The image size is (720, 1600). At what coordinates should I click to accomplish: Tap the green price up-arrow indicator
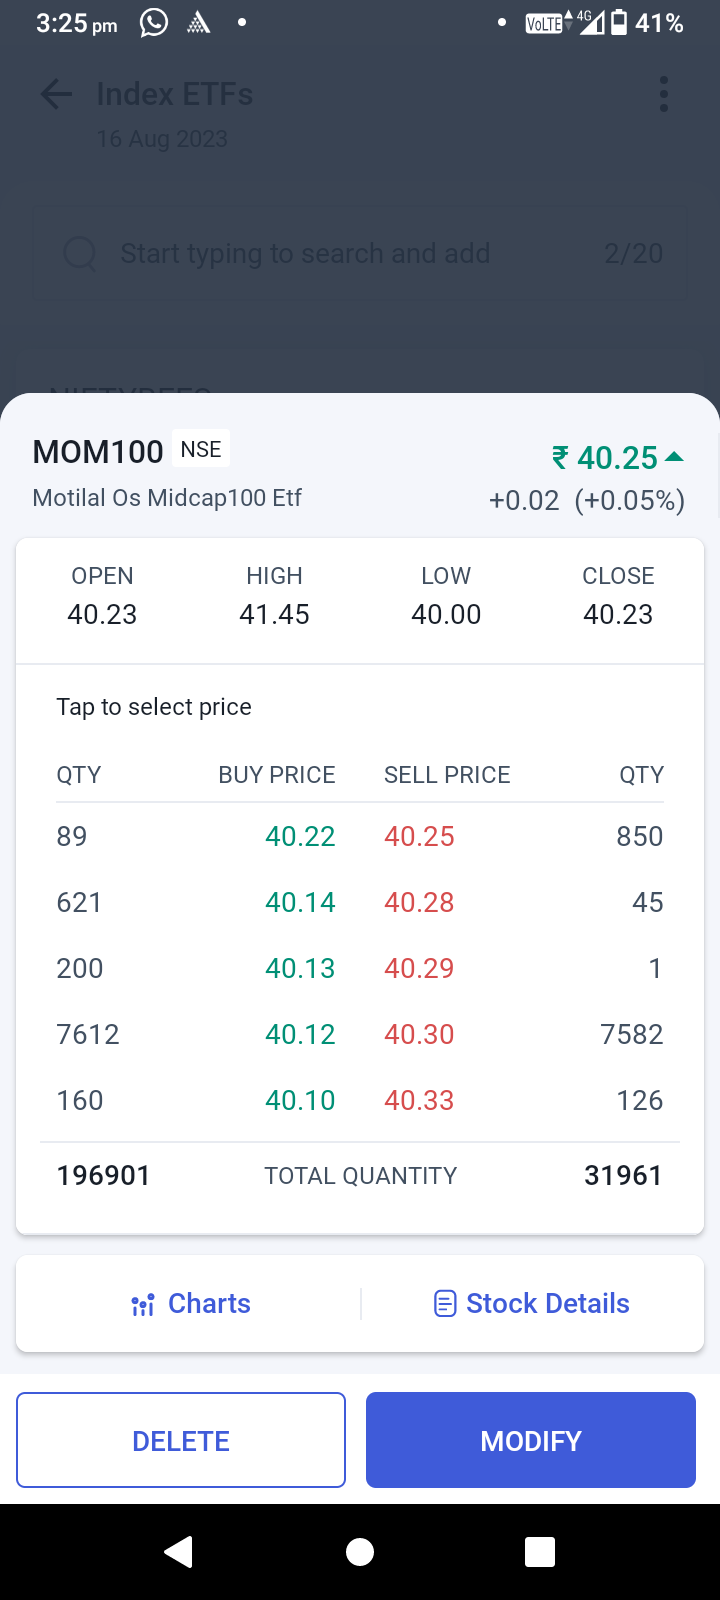675,457
